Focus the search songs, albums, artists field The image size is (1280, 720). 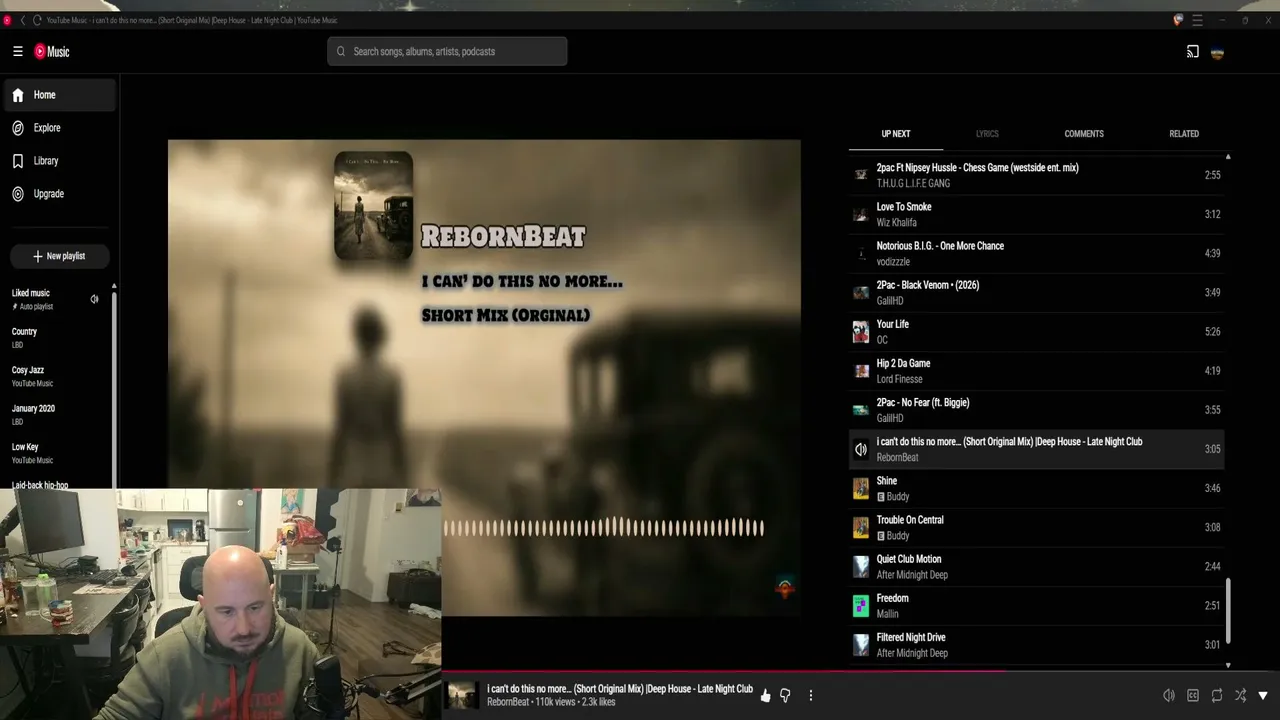click(x=447, y=51)
